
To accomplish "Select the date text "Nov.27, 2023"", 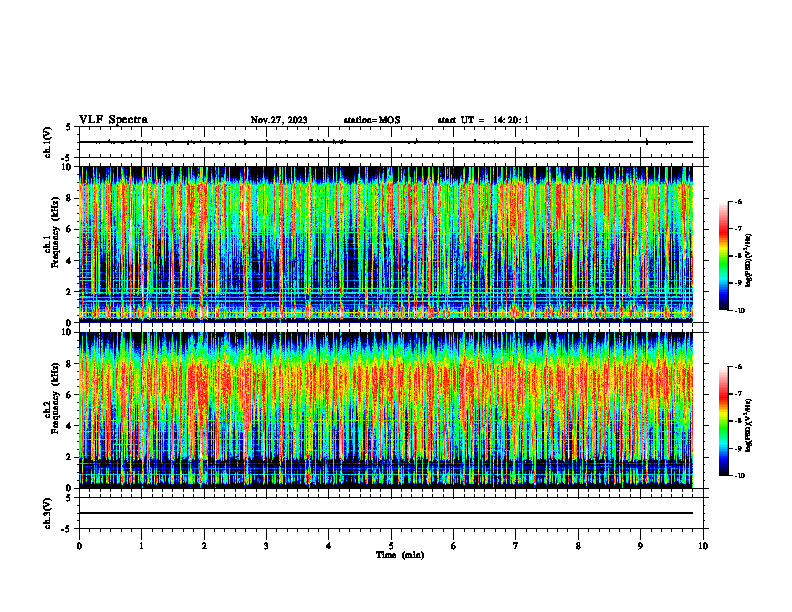I will 279,120.
